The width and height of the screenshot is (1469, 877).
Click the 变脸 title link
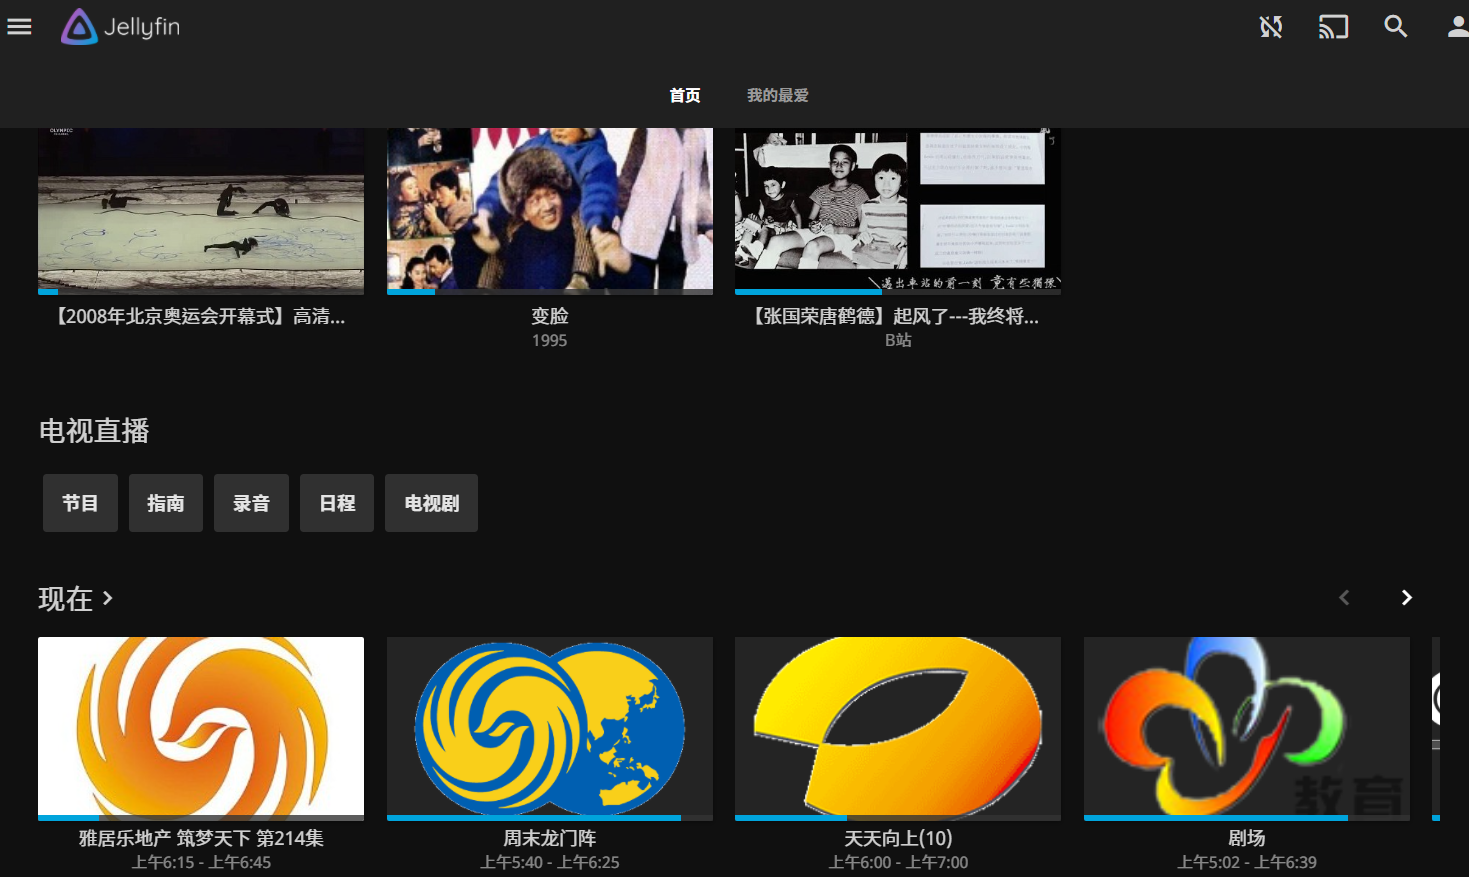click(550, 316)
